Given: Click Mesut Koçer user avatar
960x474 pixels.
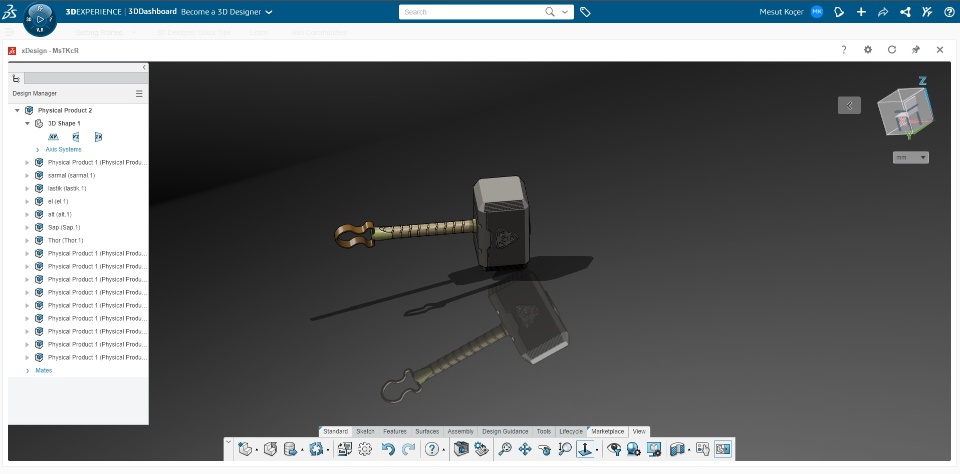Looking at the screenshot, I should pos(817,12).
